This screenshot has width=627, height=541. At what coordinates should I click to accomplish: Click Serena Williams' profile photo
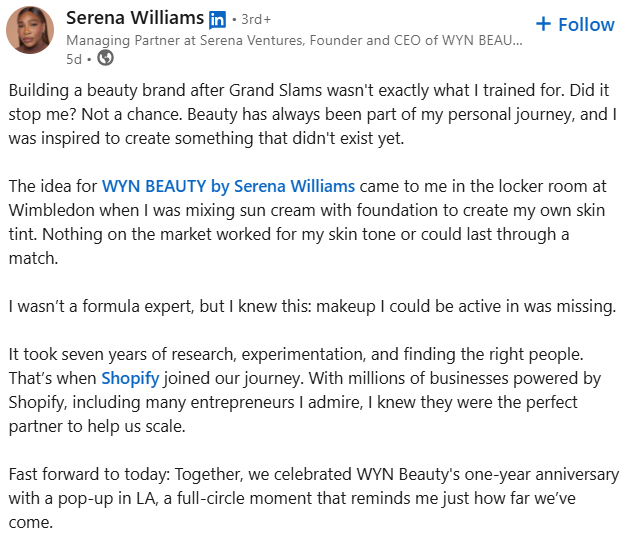(x=31, y=30)
